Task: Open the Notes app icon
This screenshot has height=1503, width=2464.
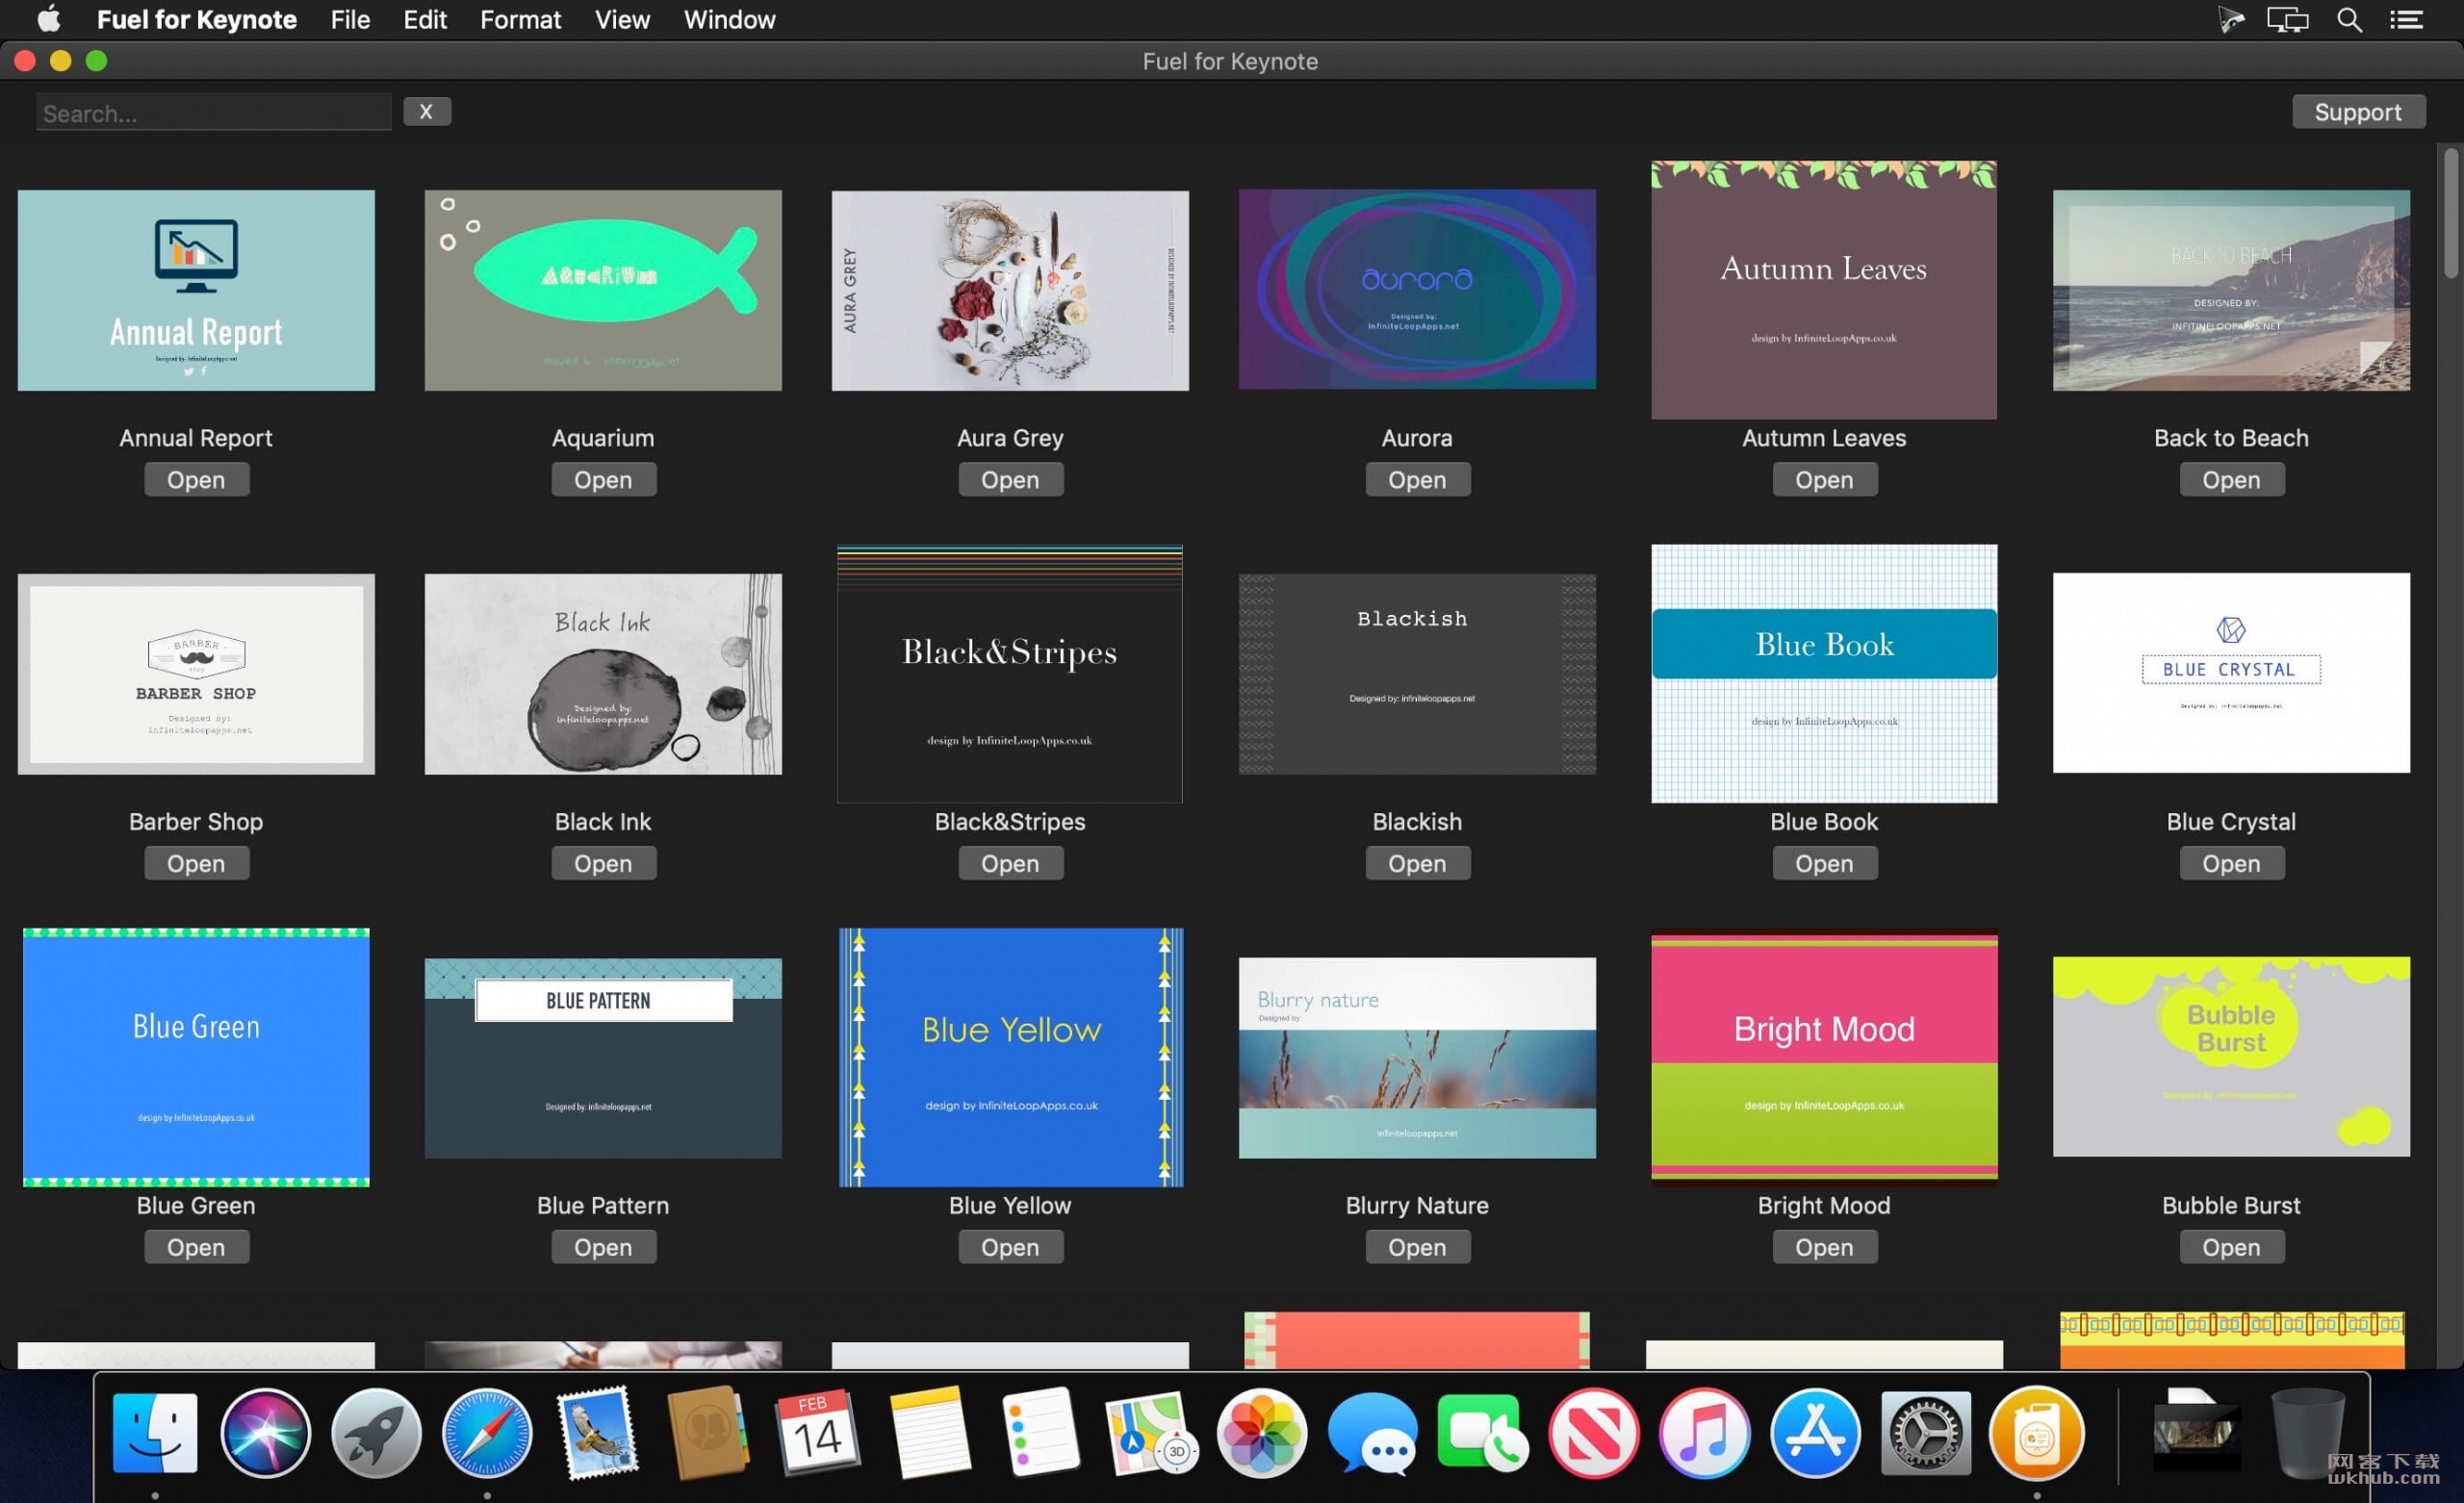Action: pyautogui.click(x=929, y=1433)
